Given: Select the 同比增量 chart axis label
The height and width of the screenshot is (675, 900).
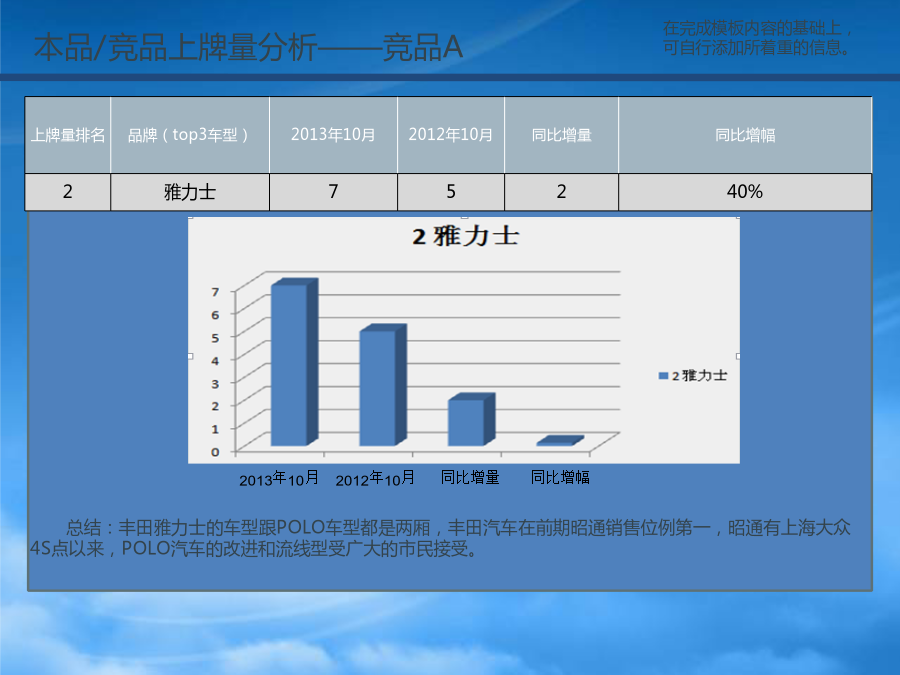Looking at the screenshot, I should tap(470, 477).
